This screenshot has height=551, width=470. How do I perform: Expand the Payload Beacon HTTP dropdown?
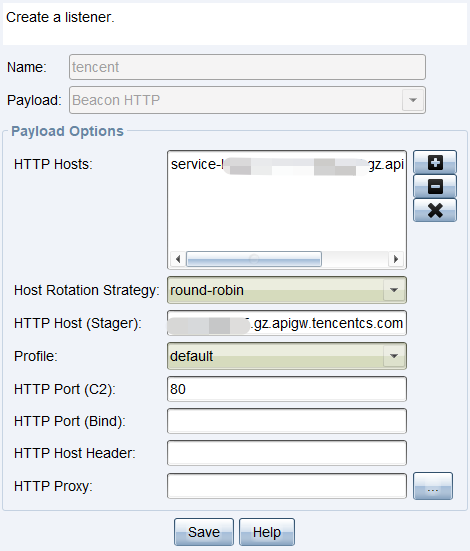[413, 100]
